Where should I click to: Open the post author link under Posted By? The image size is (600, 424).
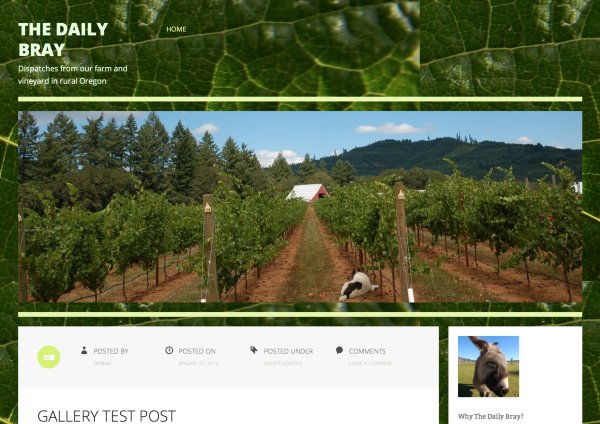click(102, 363)
